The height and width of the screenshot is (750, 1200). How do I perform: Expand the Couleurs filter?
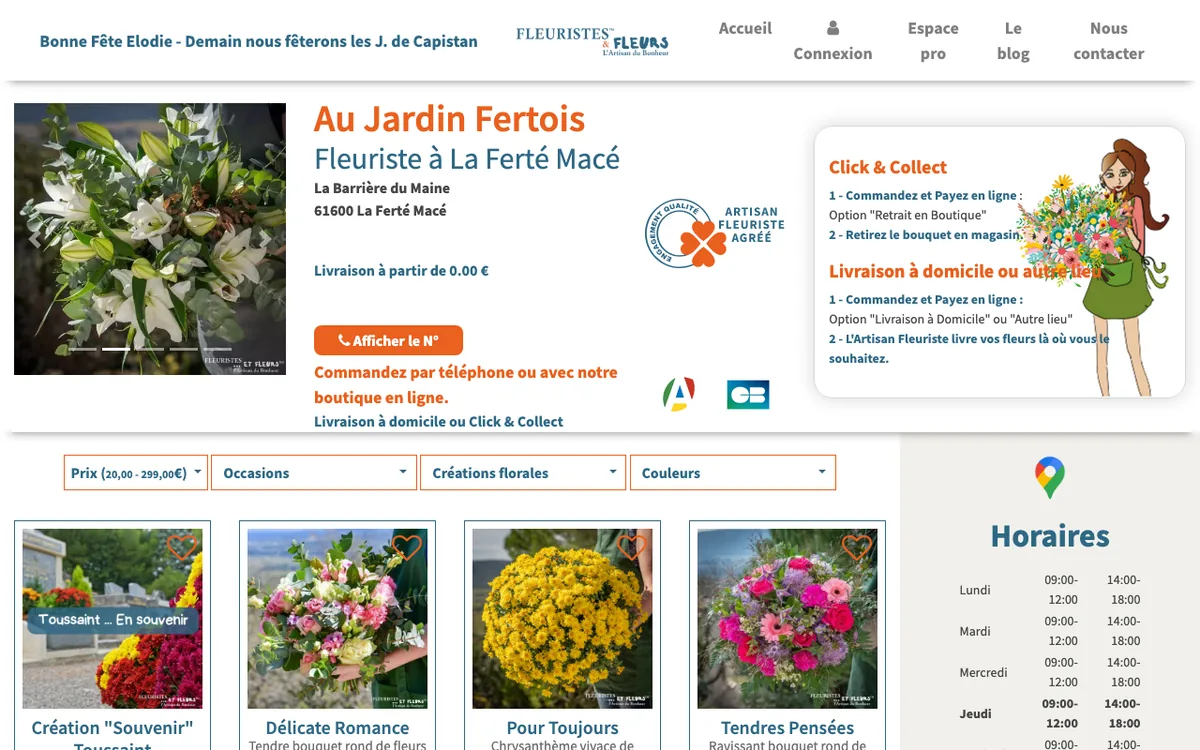[x=733, y=473]
